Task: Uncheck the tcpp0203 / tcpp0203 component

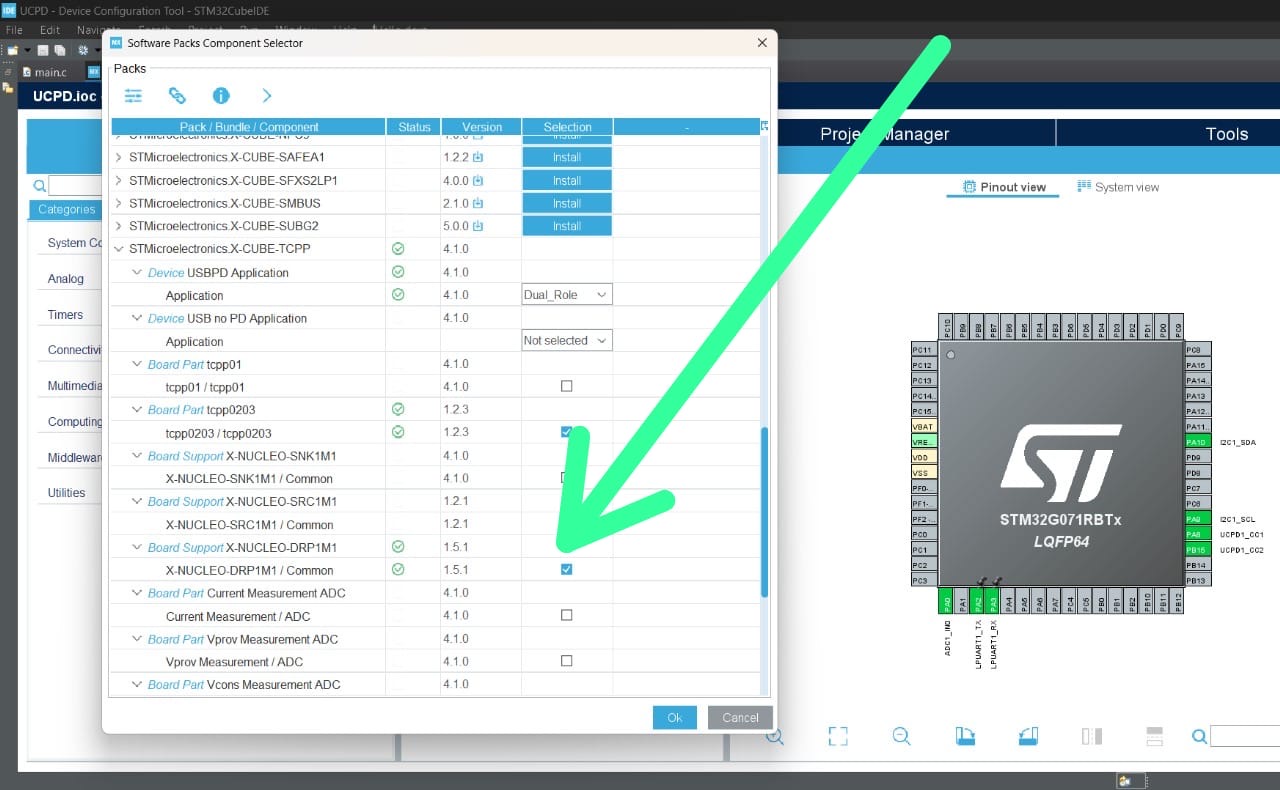Action: 567,431
